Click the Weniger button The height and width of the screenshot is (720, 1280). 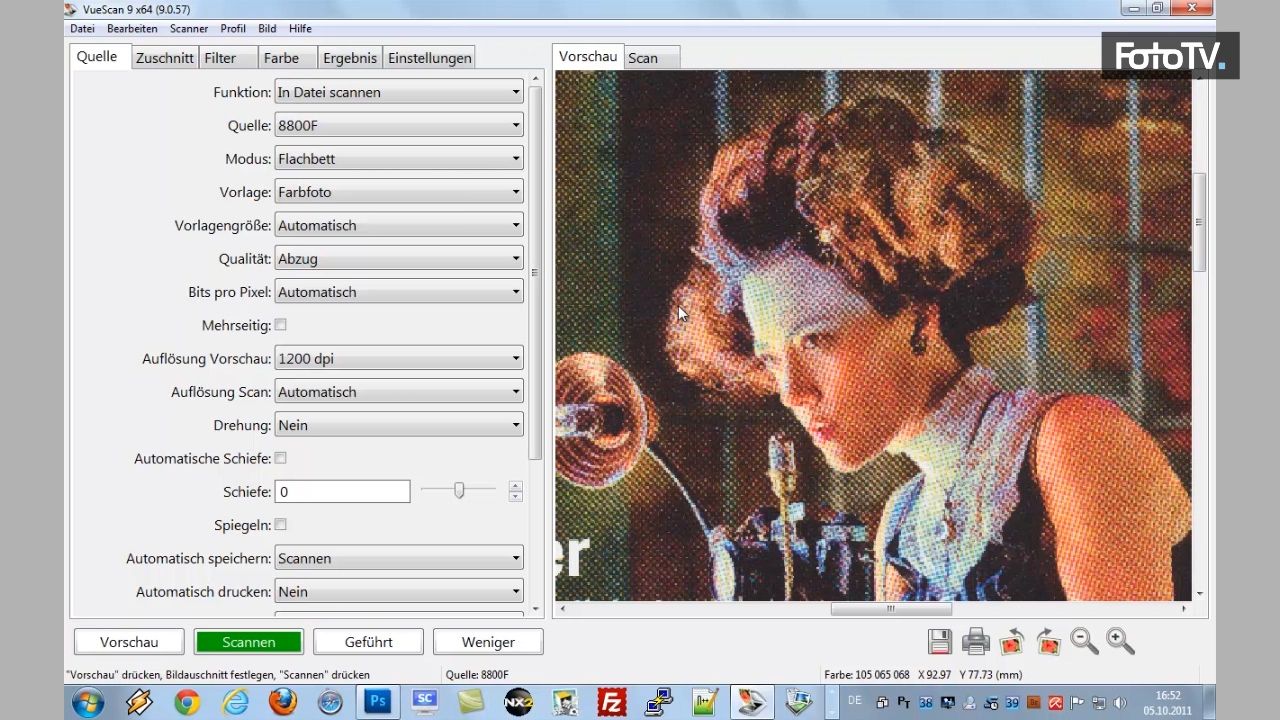tap(488, 642)
